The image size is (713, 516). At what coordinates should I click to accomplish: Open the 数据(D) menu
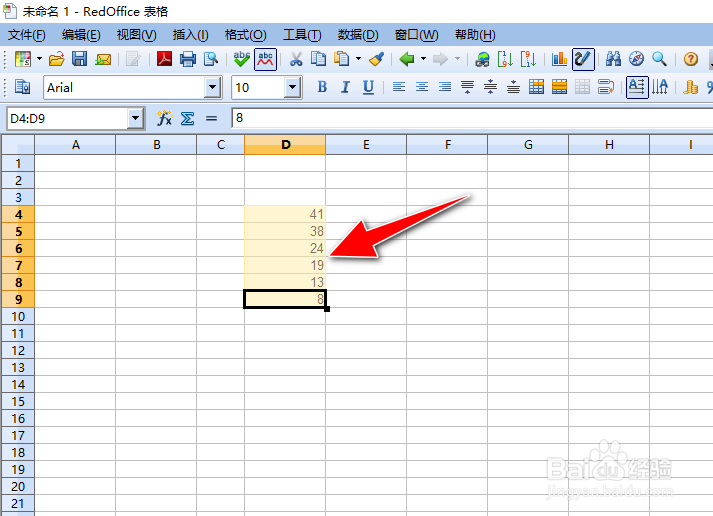[x=358, y=35]
